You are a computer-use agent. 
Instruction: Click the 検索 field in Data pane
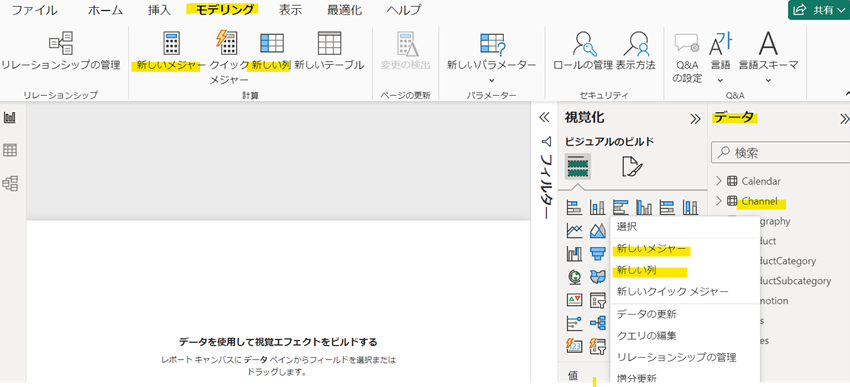781,153
